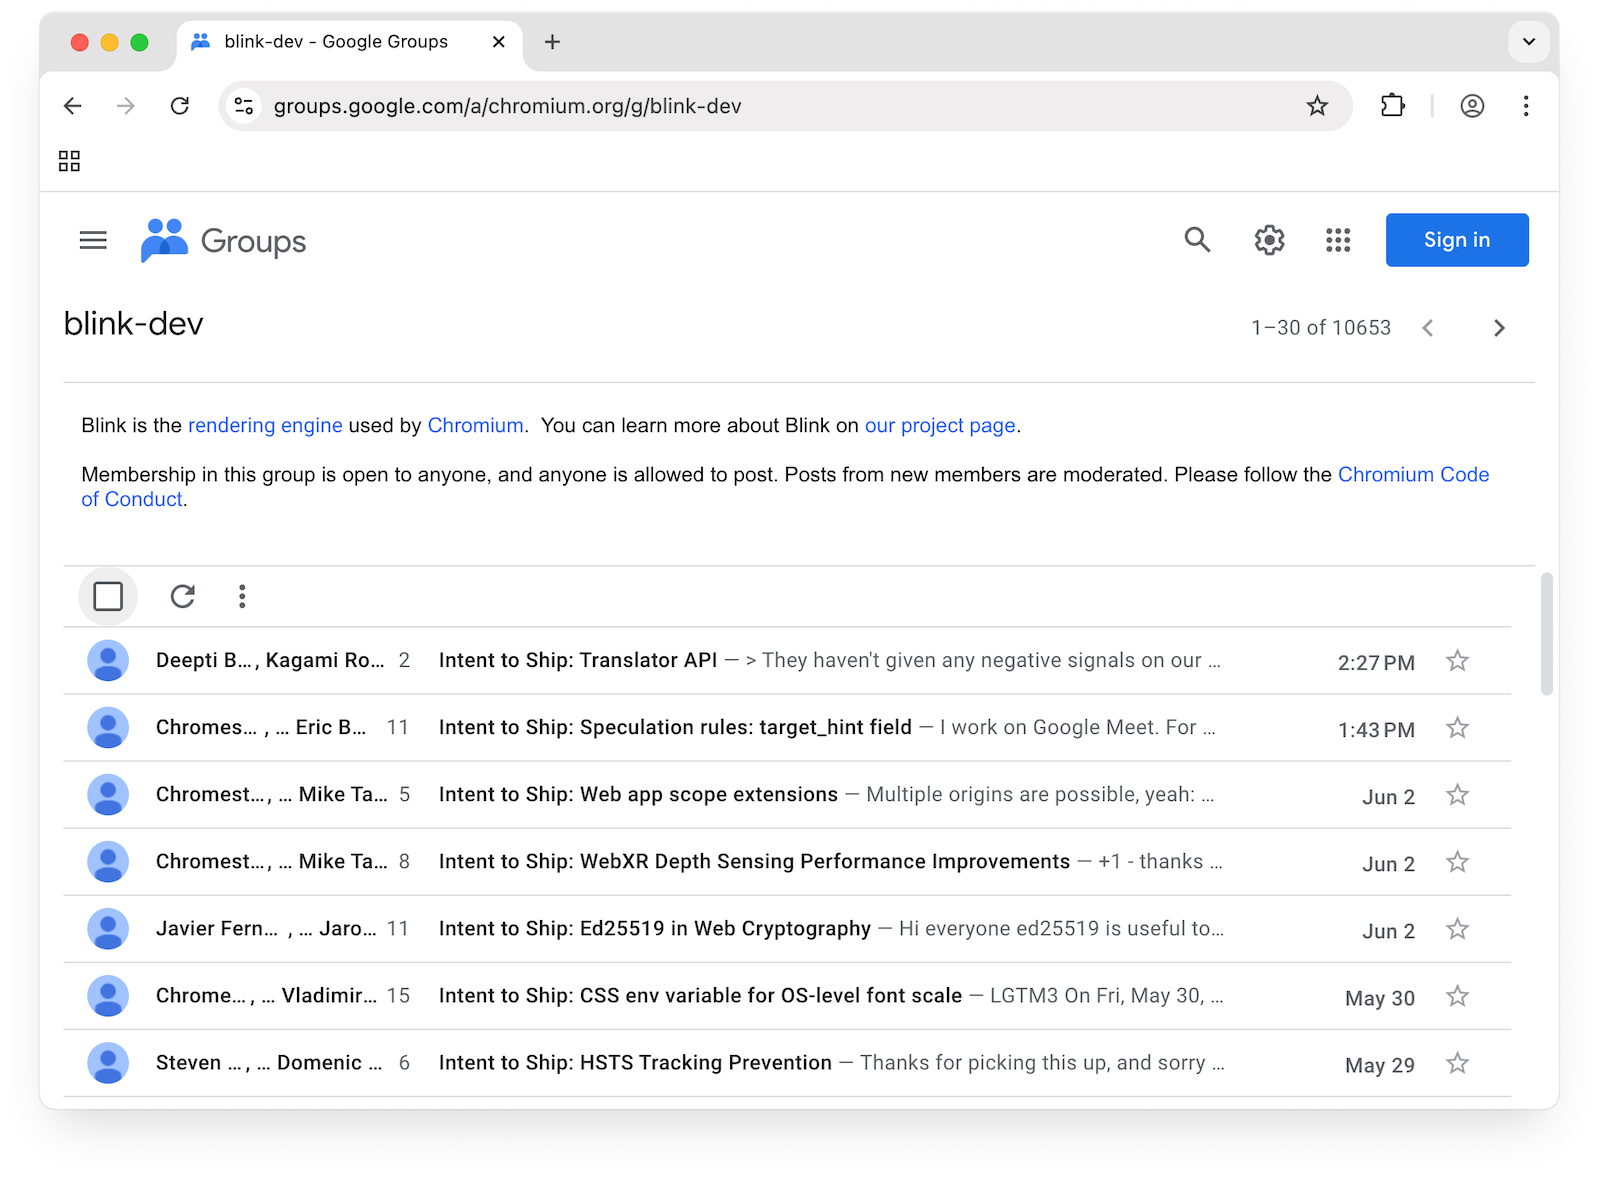Go to next page of conversations

1498,328
